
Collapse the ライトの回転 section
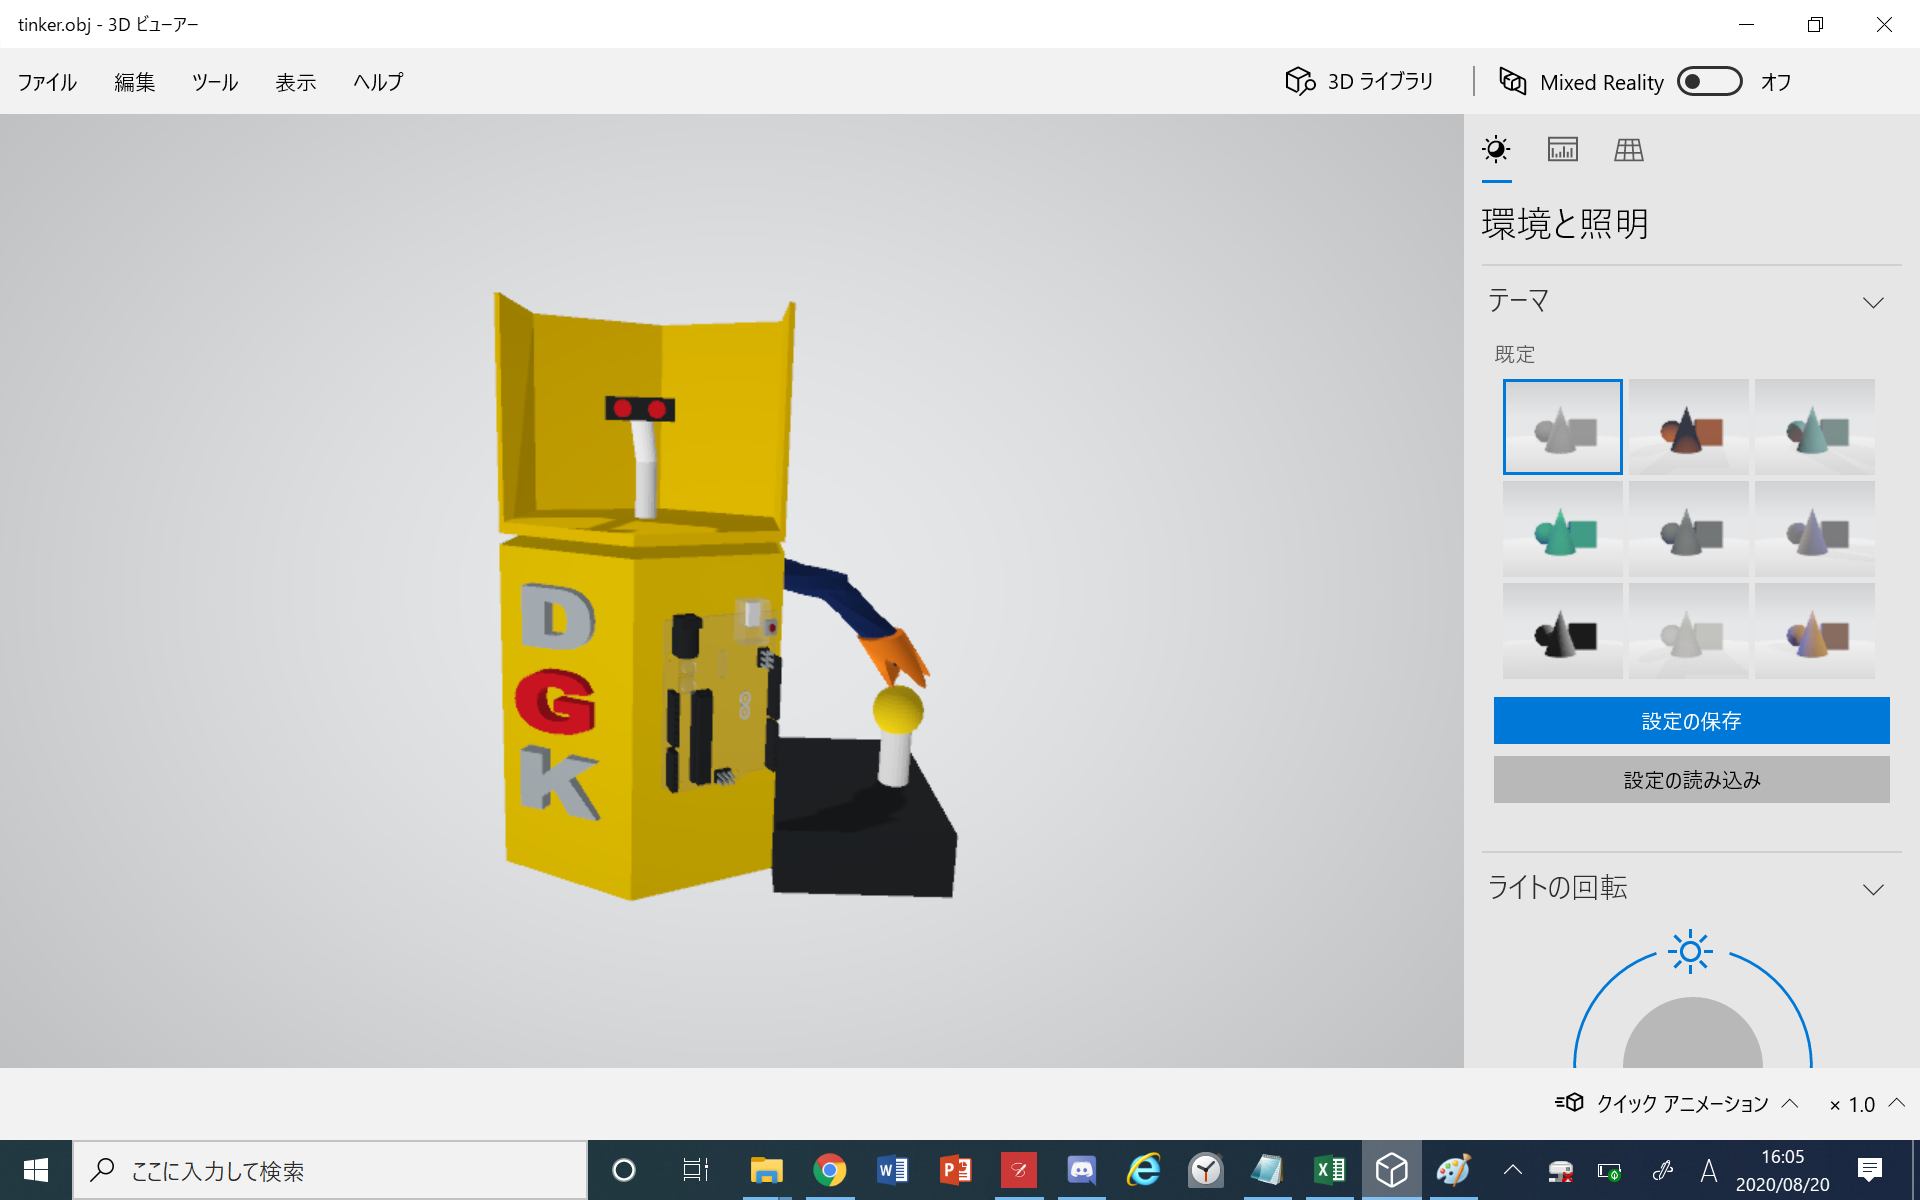(1873, 889)
